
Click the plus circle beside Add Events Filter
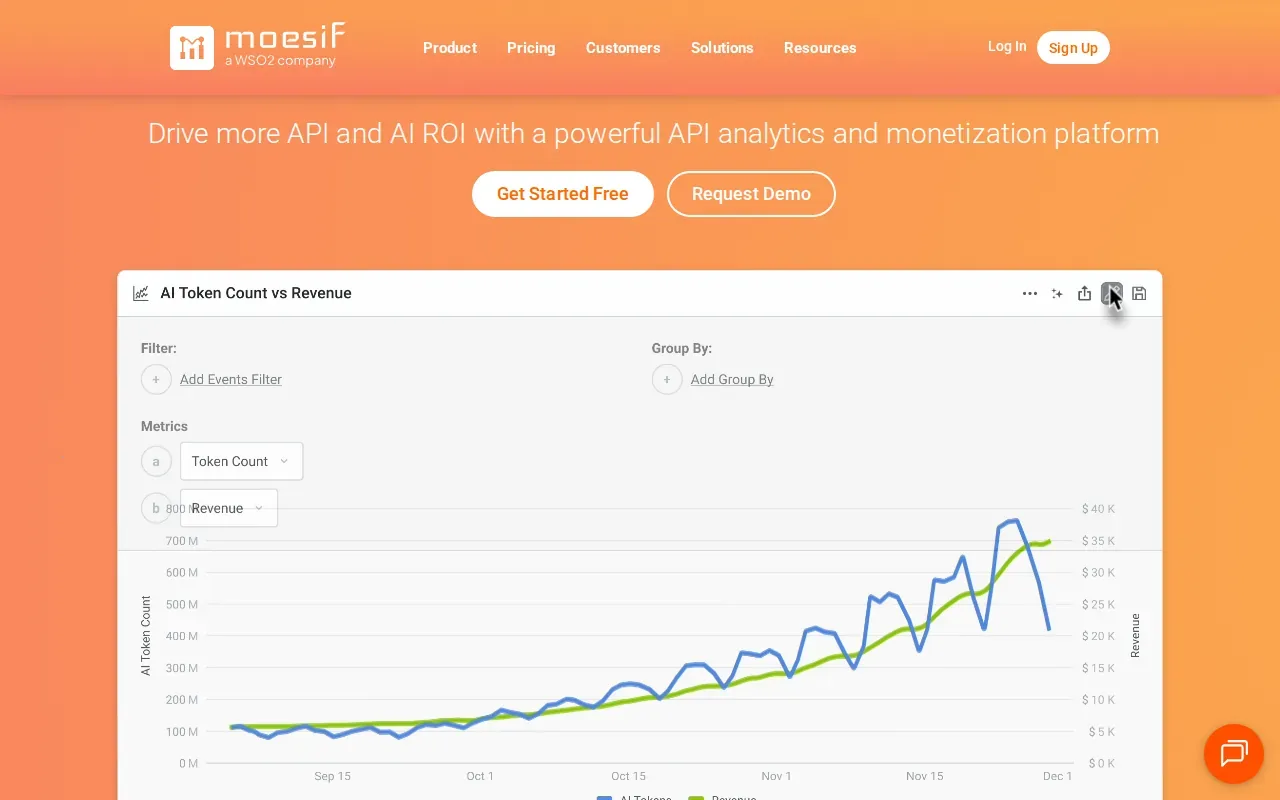pos(156,379)
